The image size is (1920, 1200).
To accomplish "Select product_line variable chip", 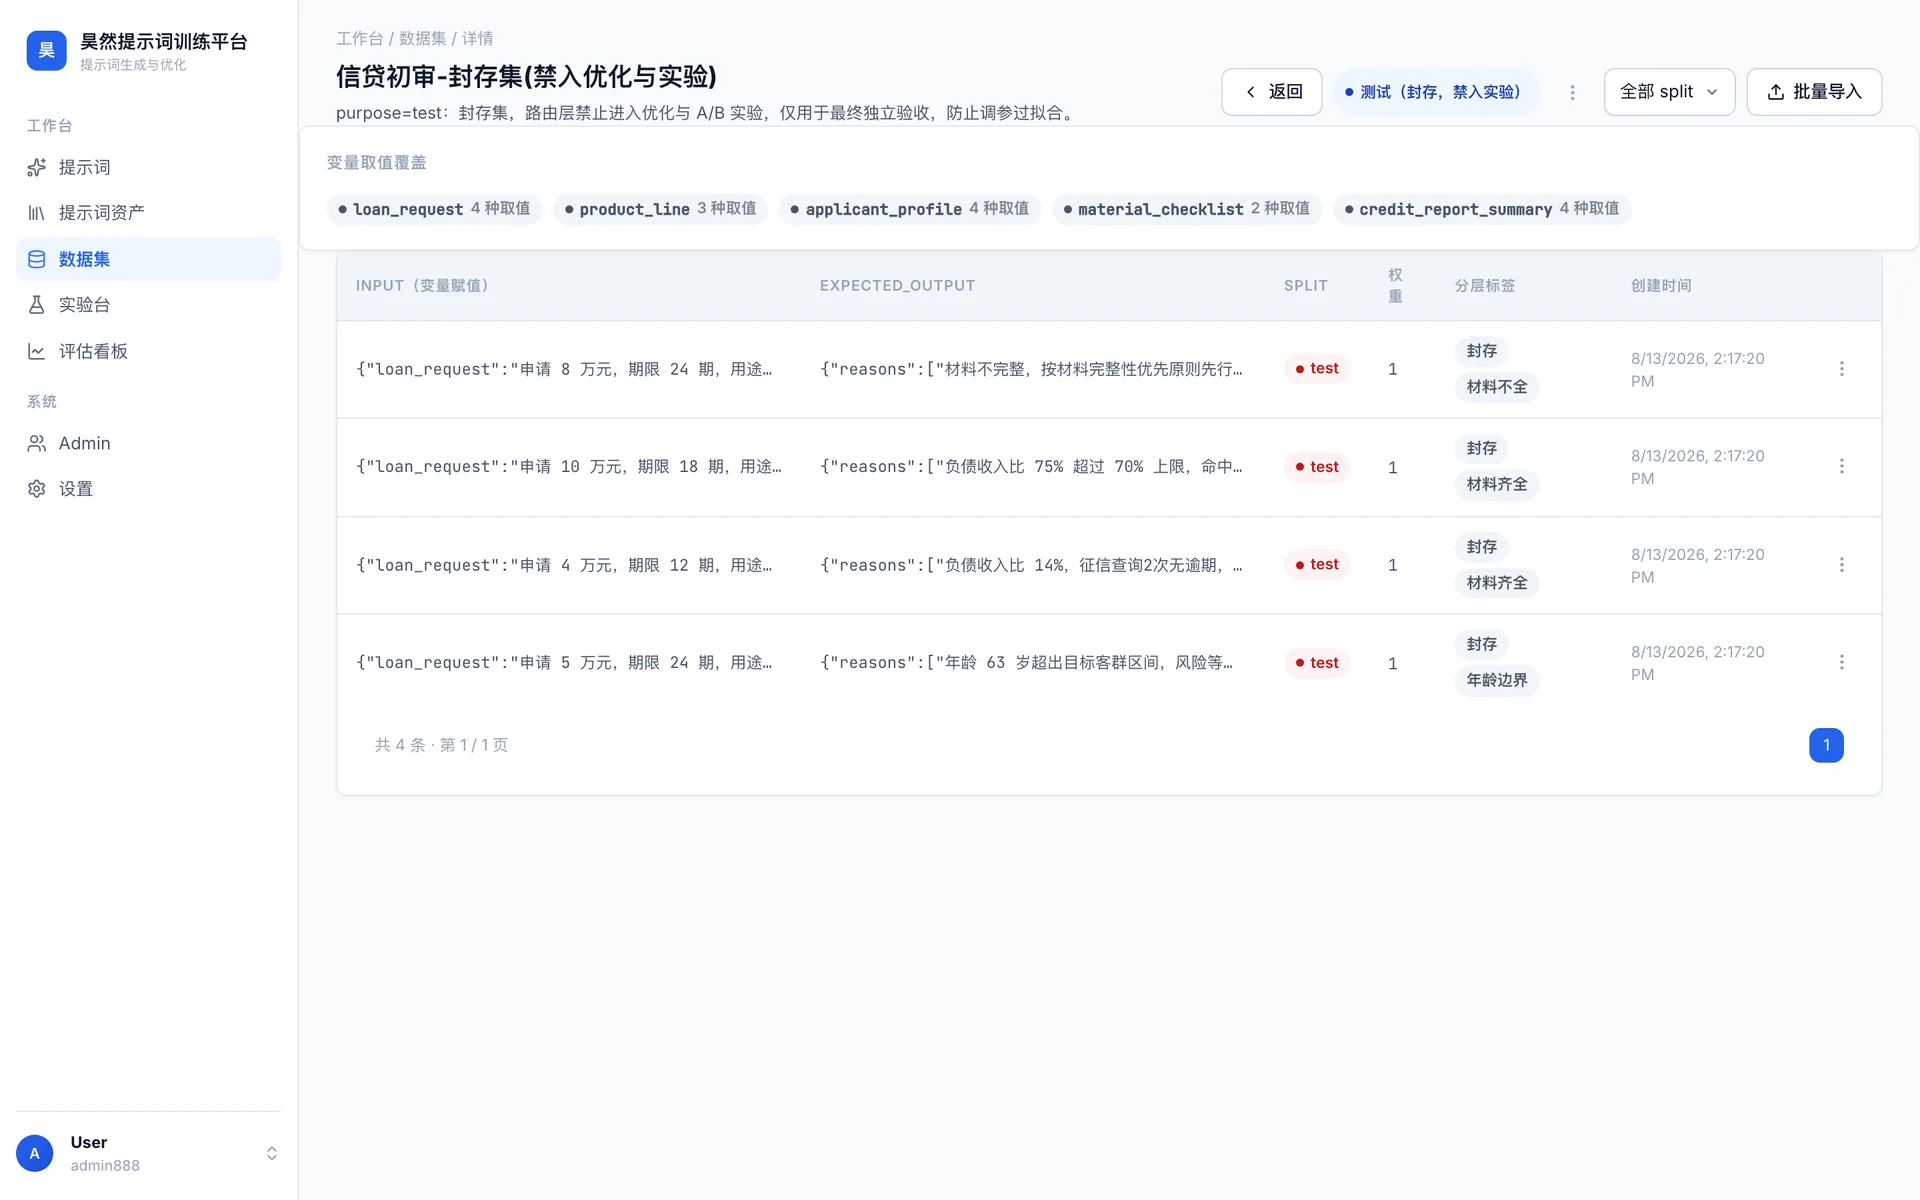I will [x=660, y=209].
